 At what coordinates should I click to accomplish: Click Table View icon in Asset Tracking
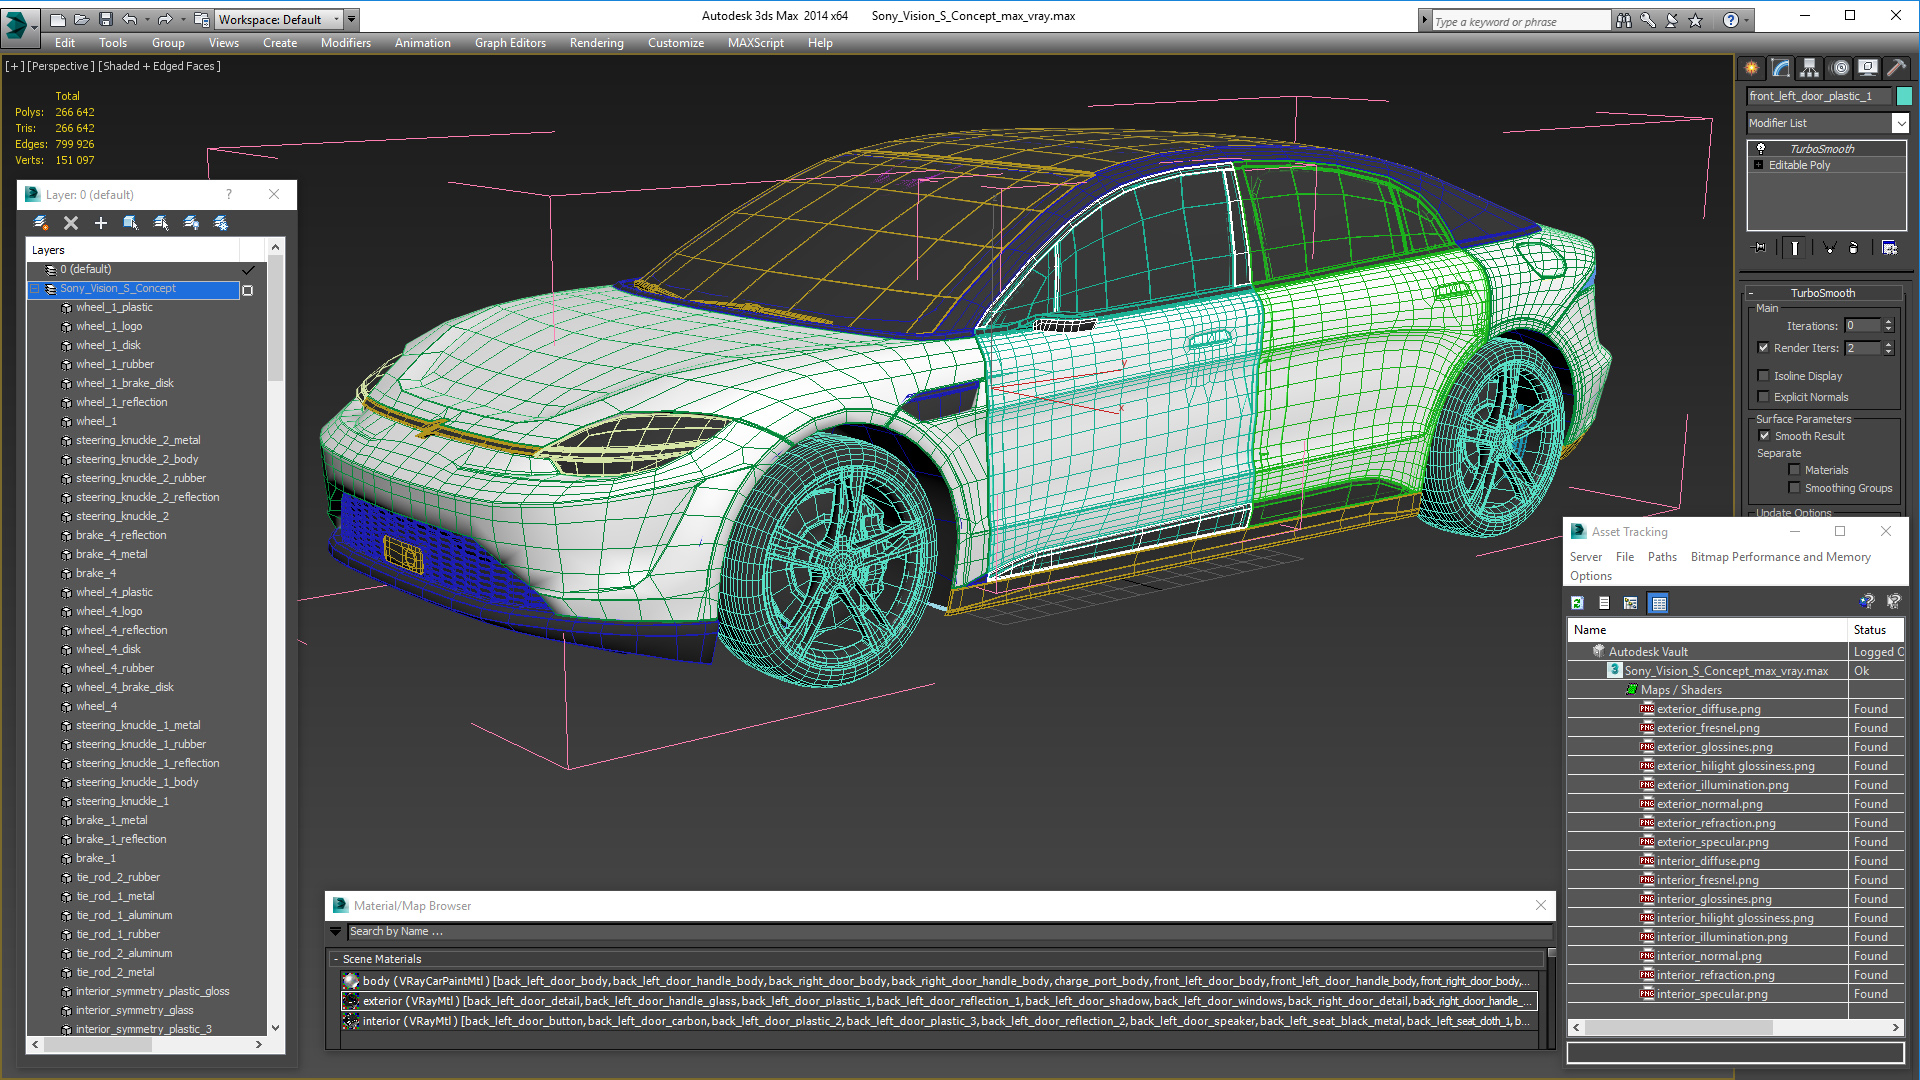(1659, 603)
